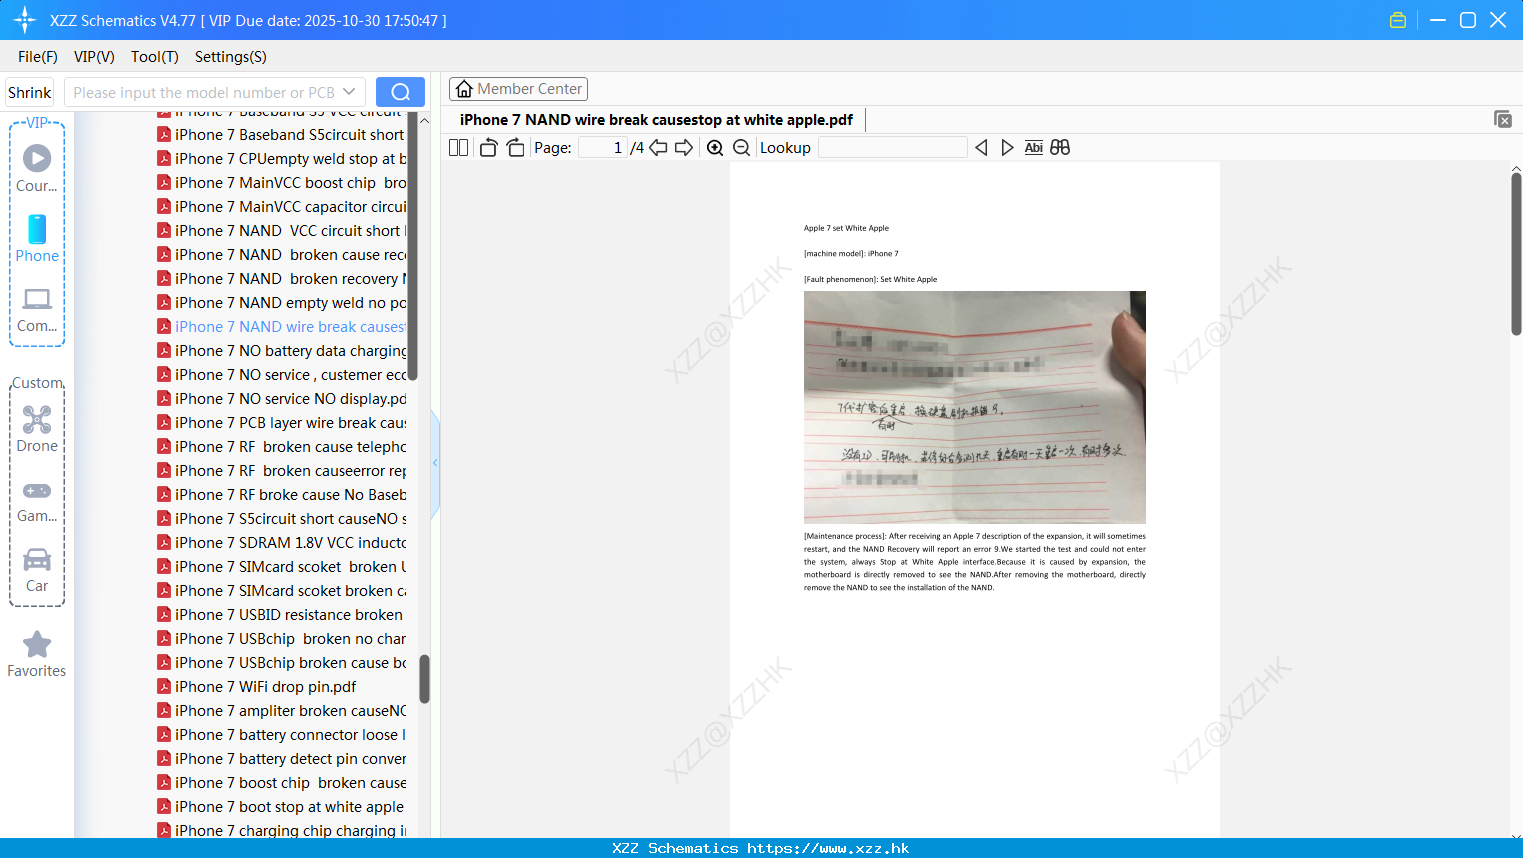1523x858 pixels.
Task: Click the page number field
Action: point(602,148)
